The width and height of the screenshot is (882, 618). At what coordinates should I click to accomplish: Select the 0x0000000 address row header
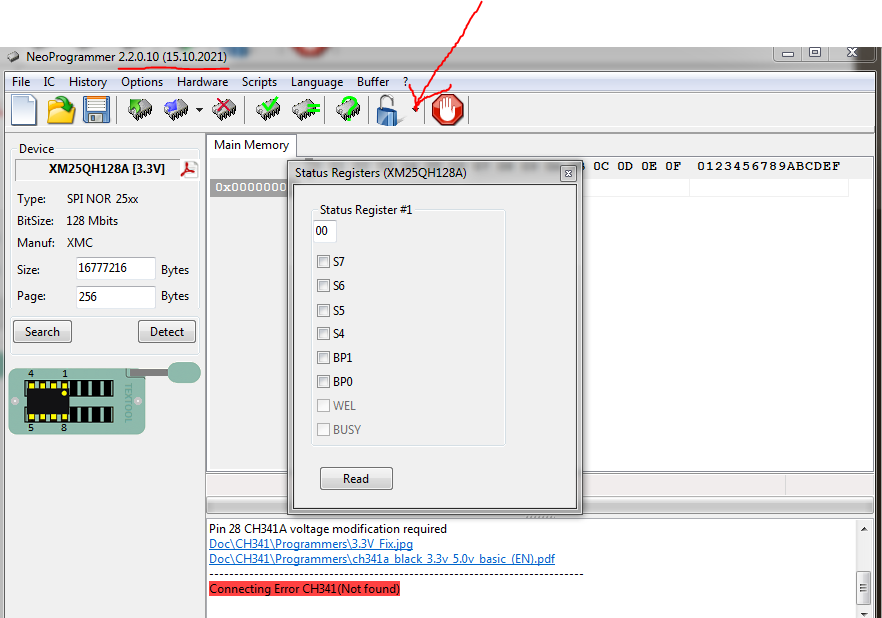(251, 187)
